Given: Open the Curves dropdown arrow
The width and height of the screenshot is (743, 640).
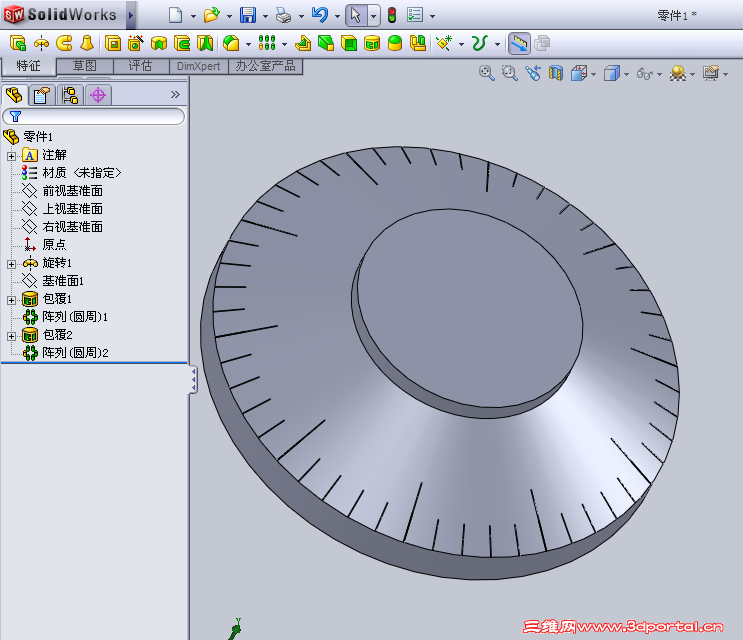Looking at the screenshot, I should pyautogui.click(x=497, y=45).
